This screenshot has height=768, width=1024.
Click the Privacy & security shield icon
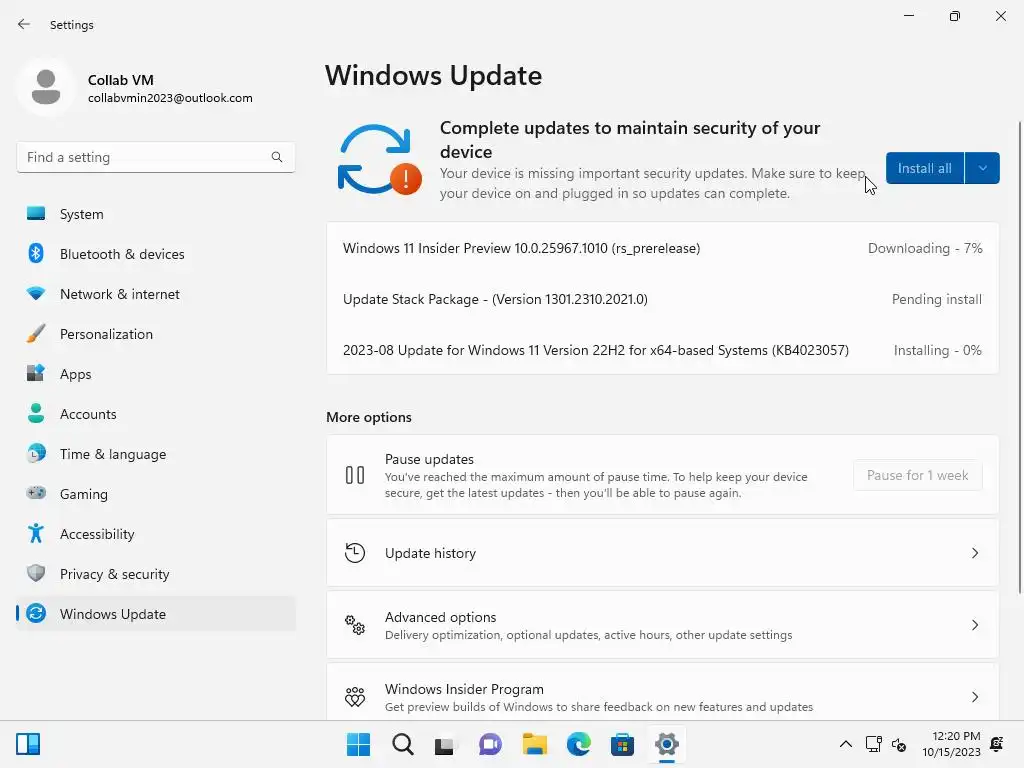tap(36, 573)
